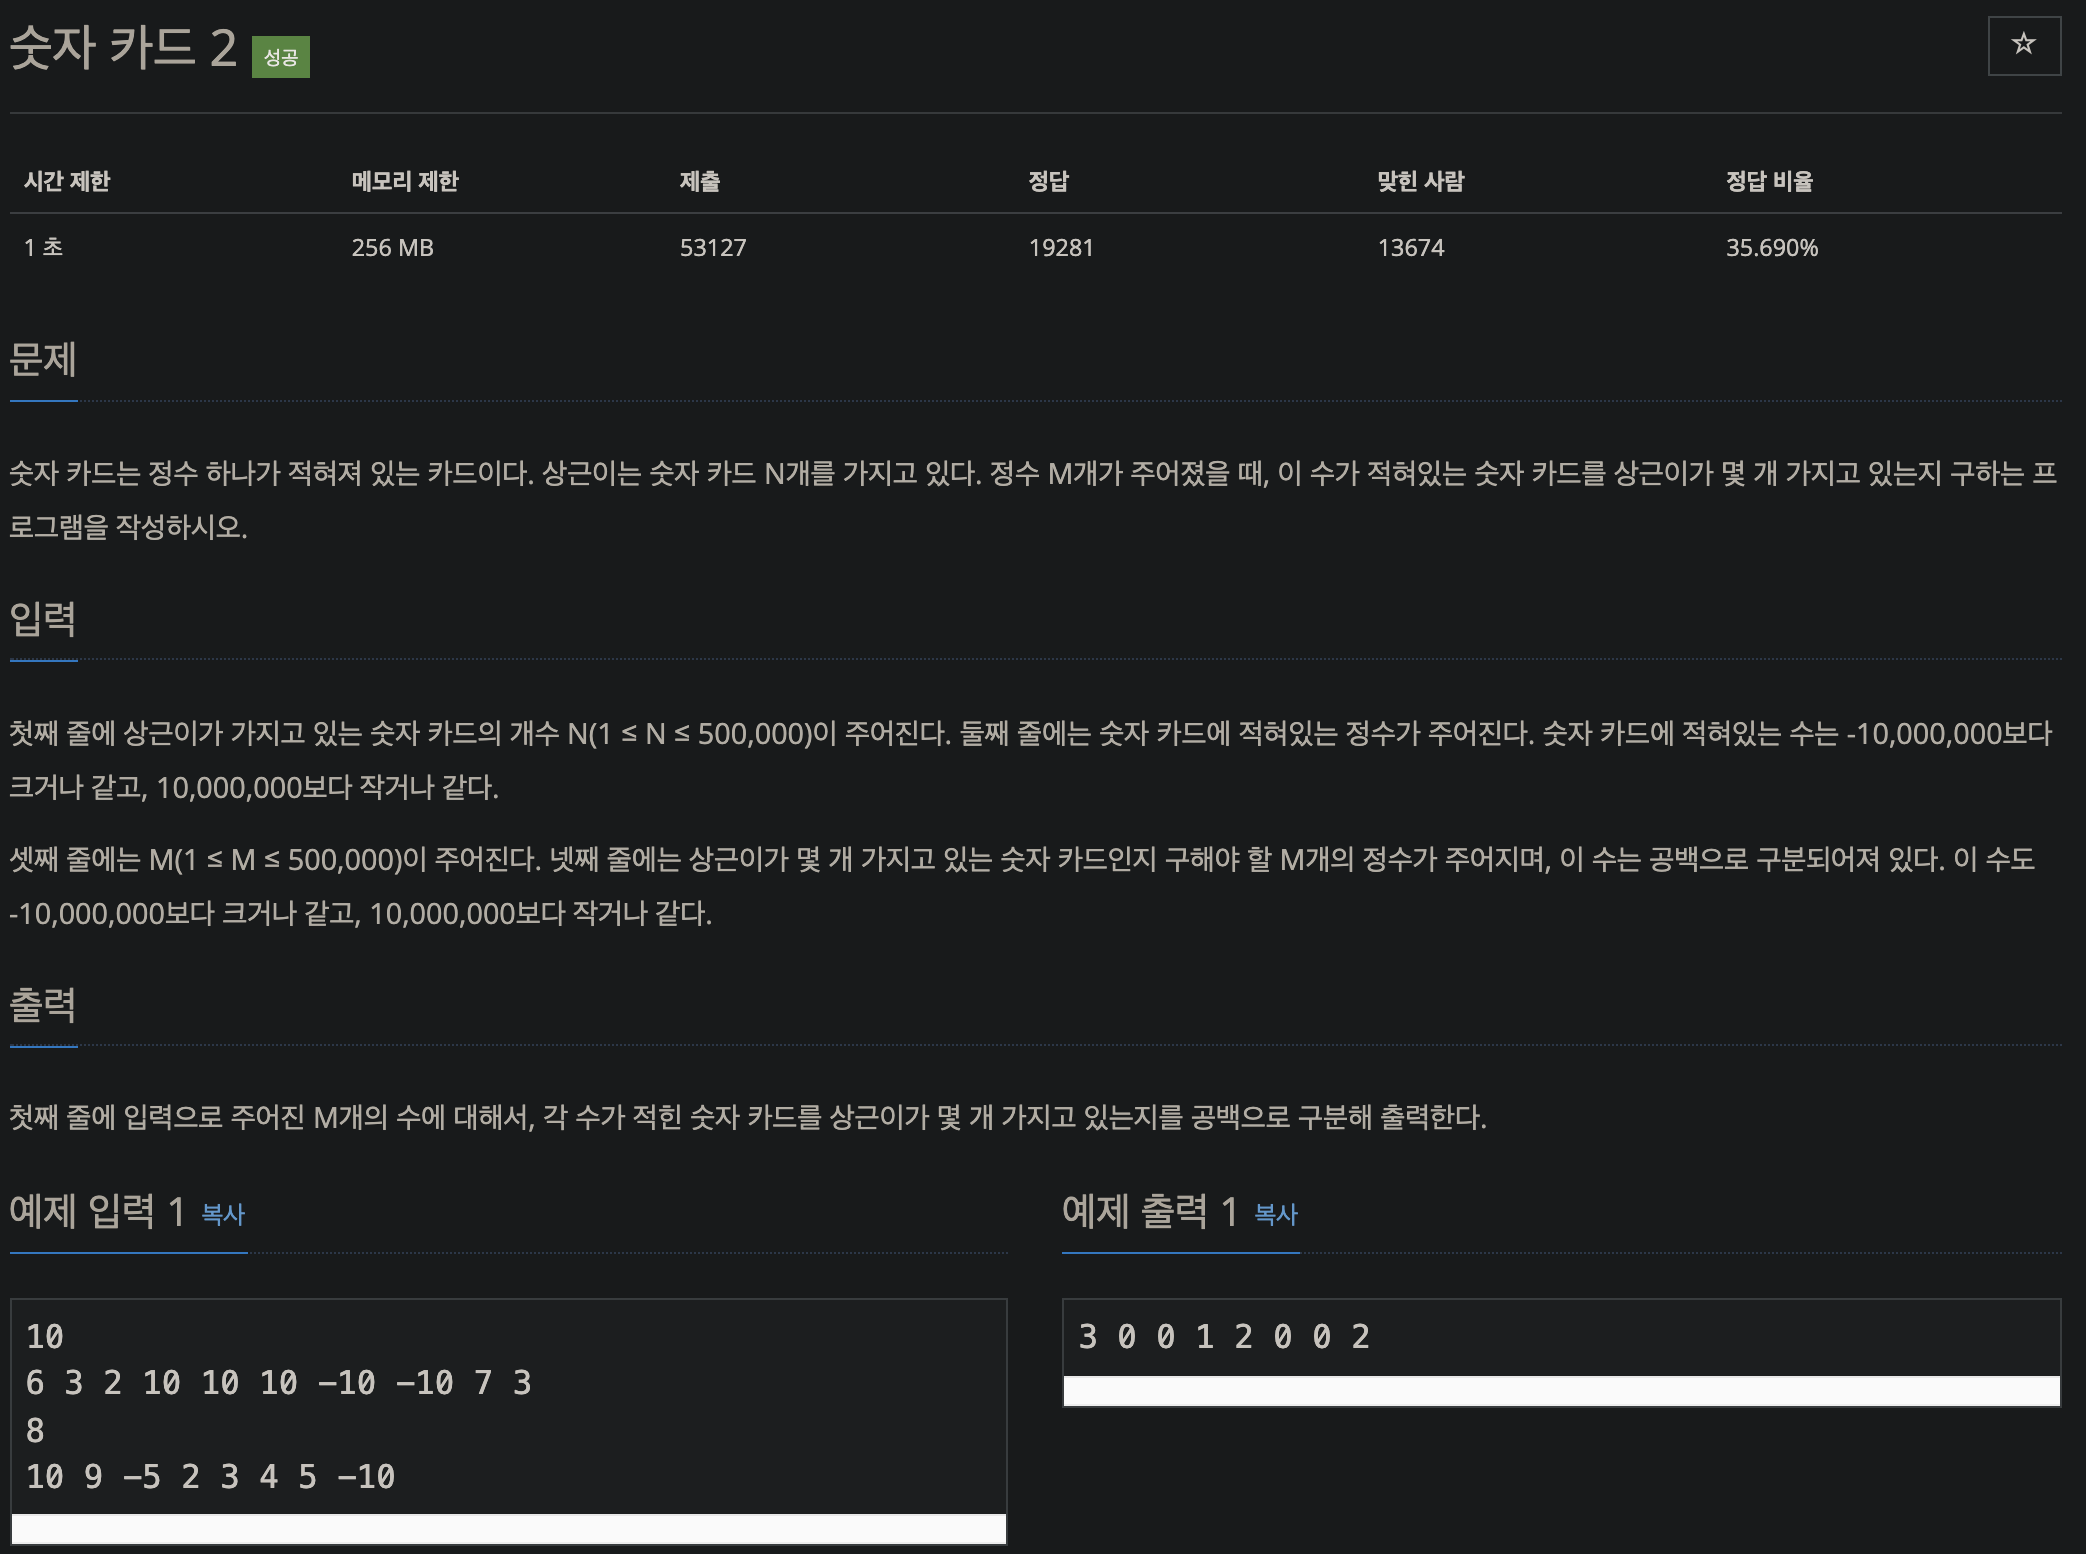Click the horizontal scrollbar under sample output
Viewport: 2086px width, 1554px height.
pos(1560,1391)
